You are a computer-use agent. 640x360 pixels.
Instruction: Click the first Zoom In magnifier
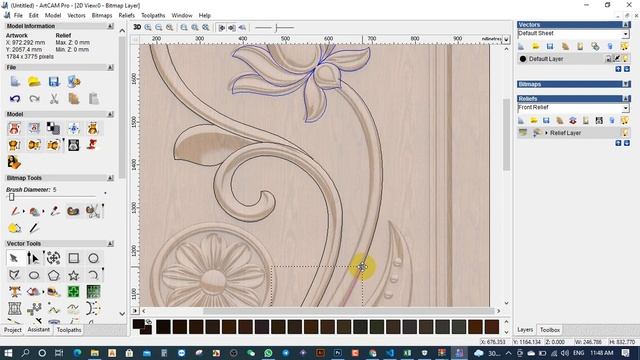coord(148,27)
